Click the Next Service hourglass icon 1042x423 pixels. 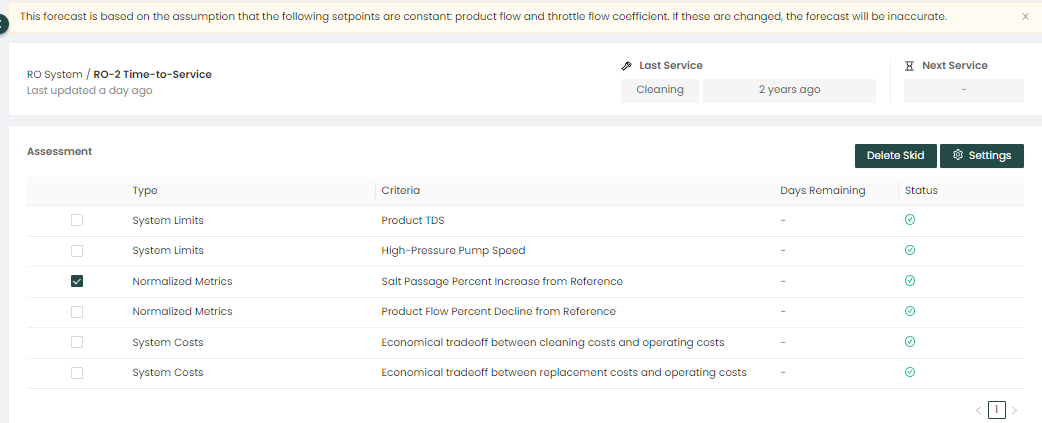coord(909,66)
